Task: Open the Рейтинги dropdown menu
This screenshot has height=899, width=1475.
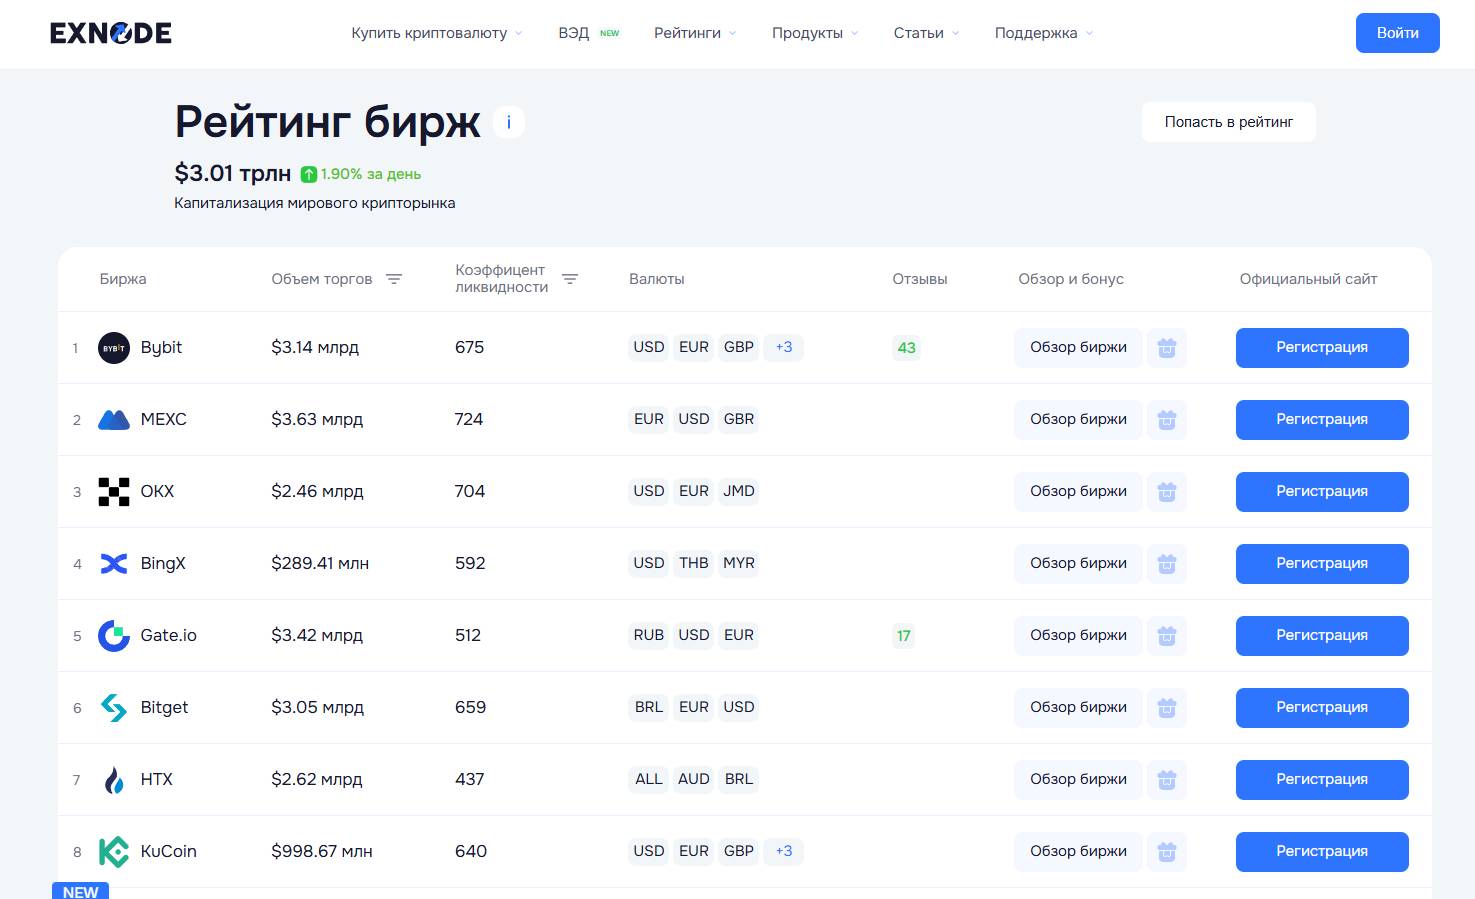Action: pos(695,33)
